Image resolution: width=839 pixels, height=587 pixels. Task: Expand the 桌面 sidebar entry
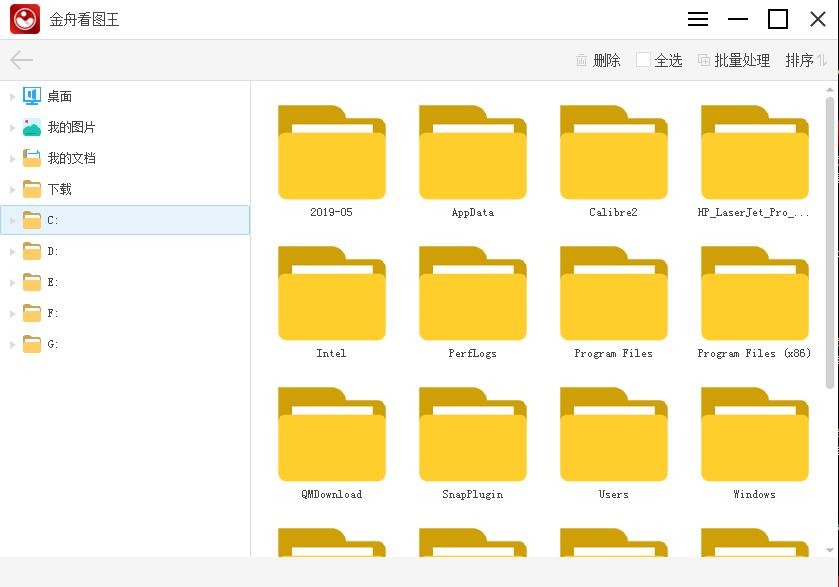(x=11, y=95)
